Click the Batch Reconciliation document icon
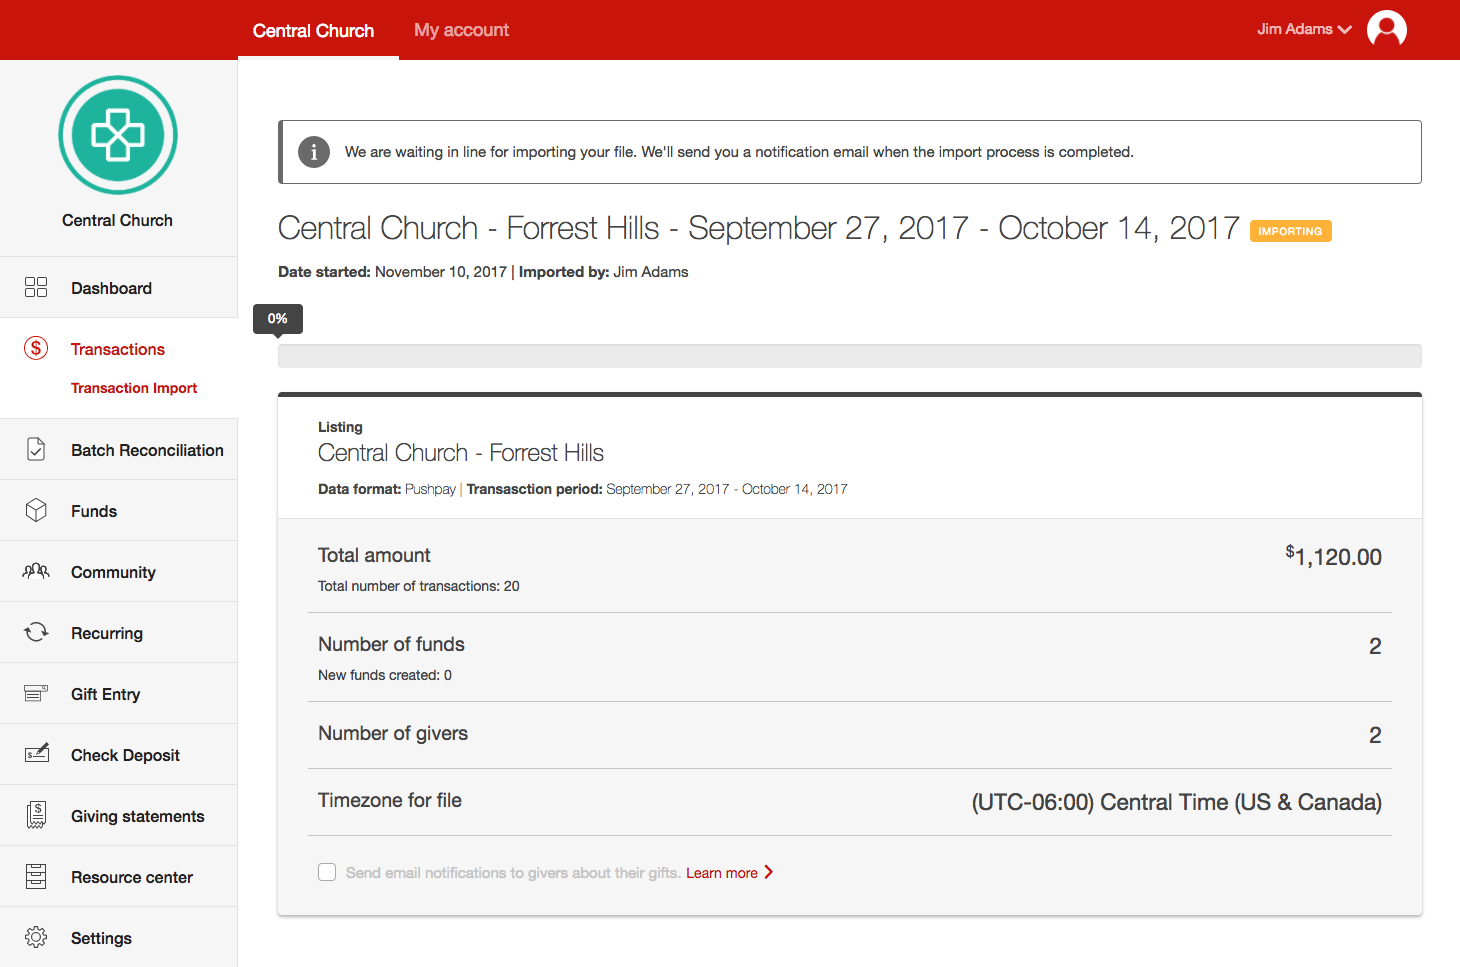Viewport: 1460px width, 967px height. pyautogui.click(x=36, y=450)
